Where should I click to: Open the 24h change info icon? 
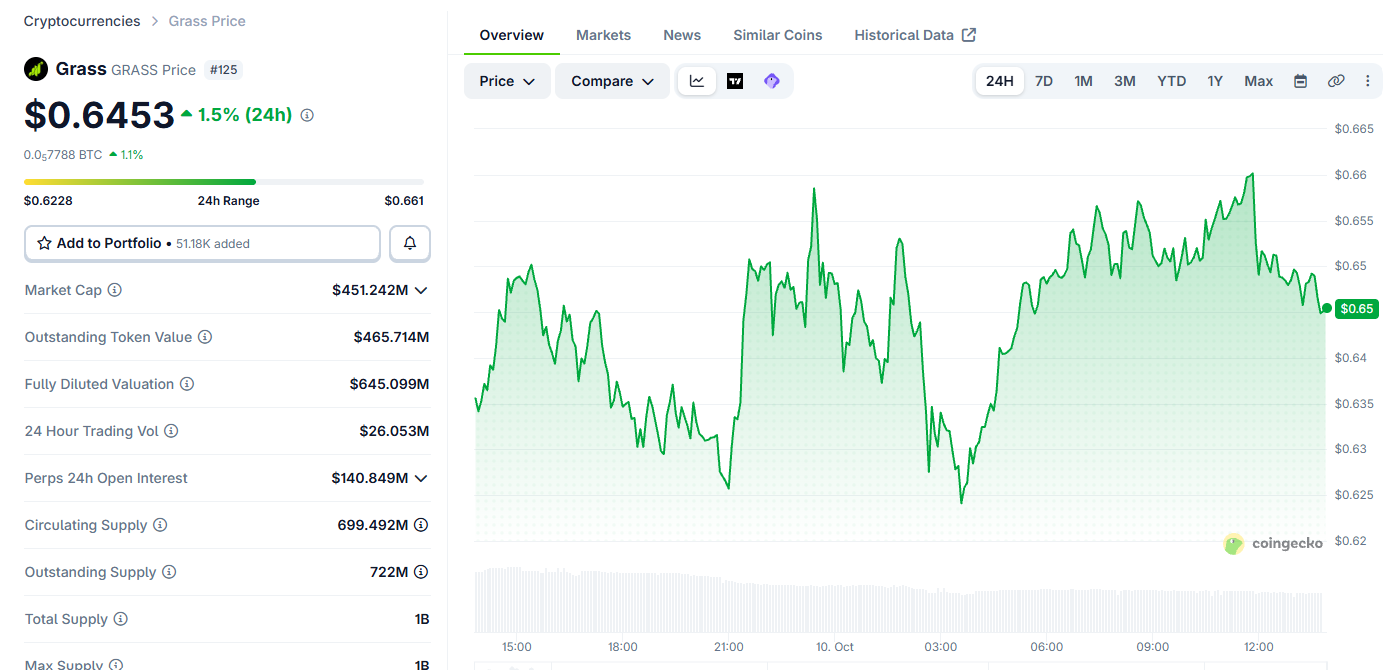coord(307,115)
